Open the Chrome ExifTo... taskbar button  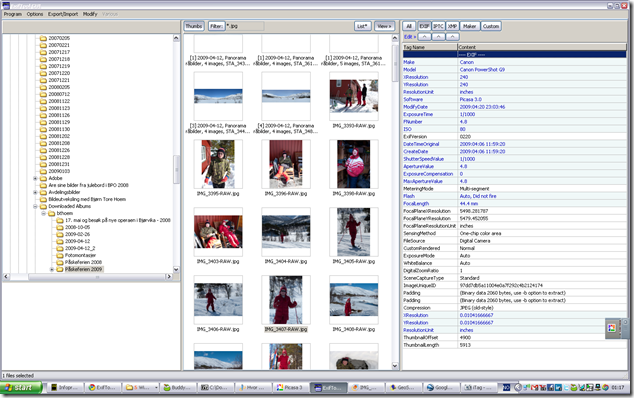[x=103, y=387]
